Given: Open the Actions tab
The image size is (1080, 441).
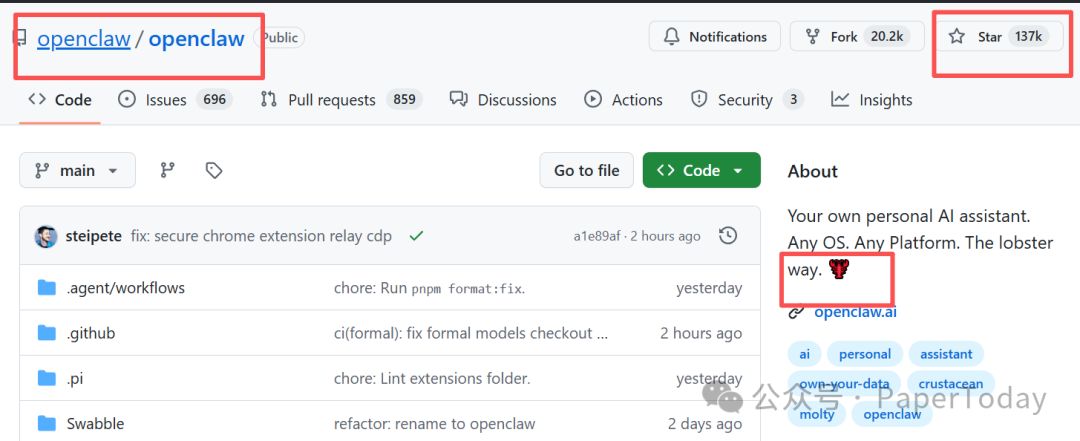Looking at the screenshot, I should (x=623, y=100).
